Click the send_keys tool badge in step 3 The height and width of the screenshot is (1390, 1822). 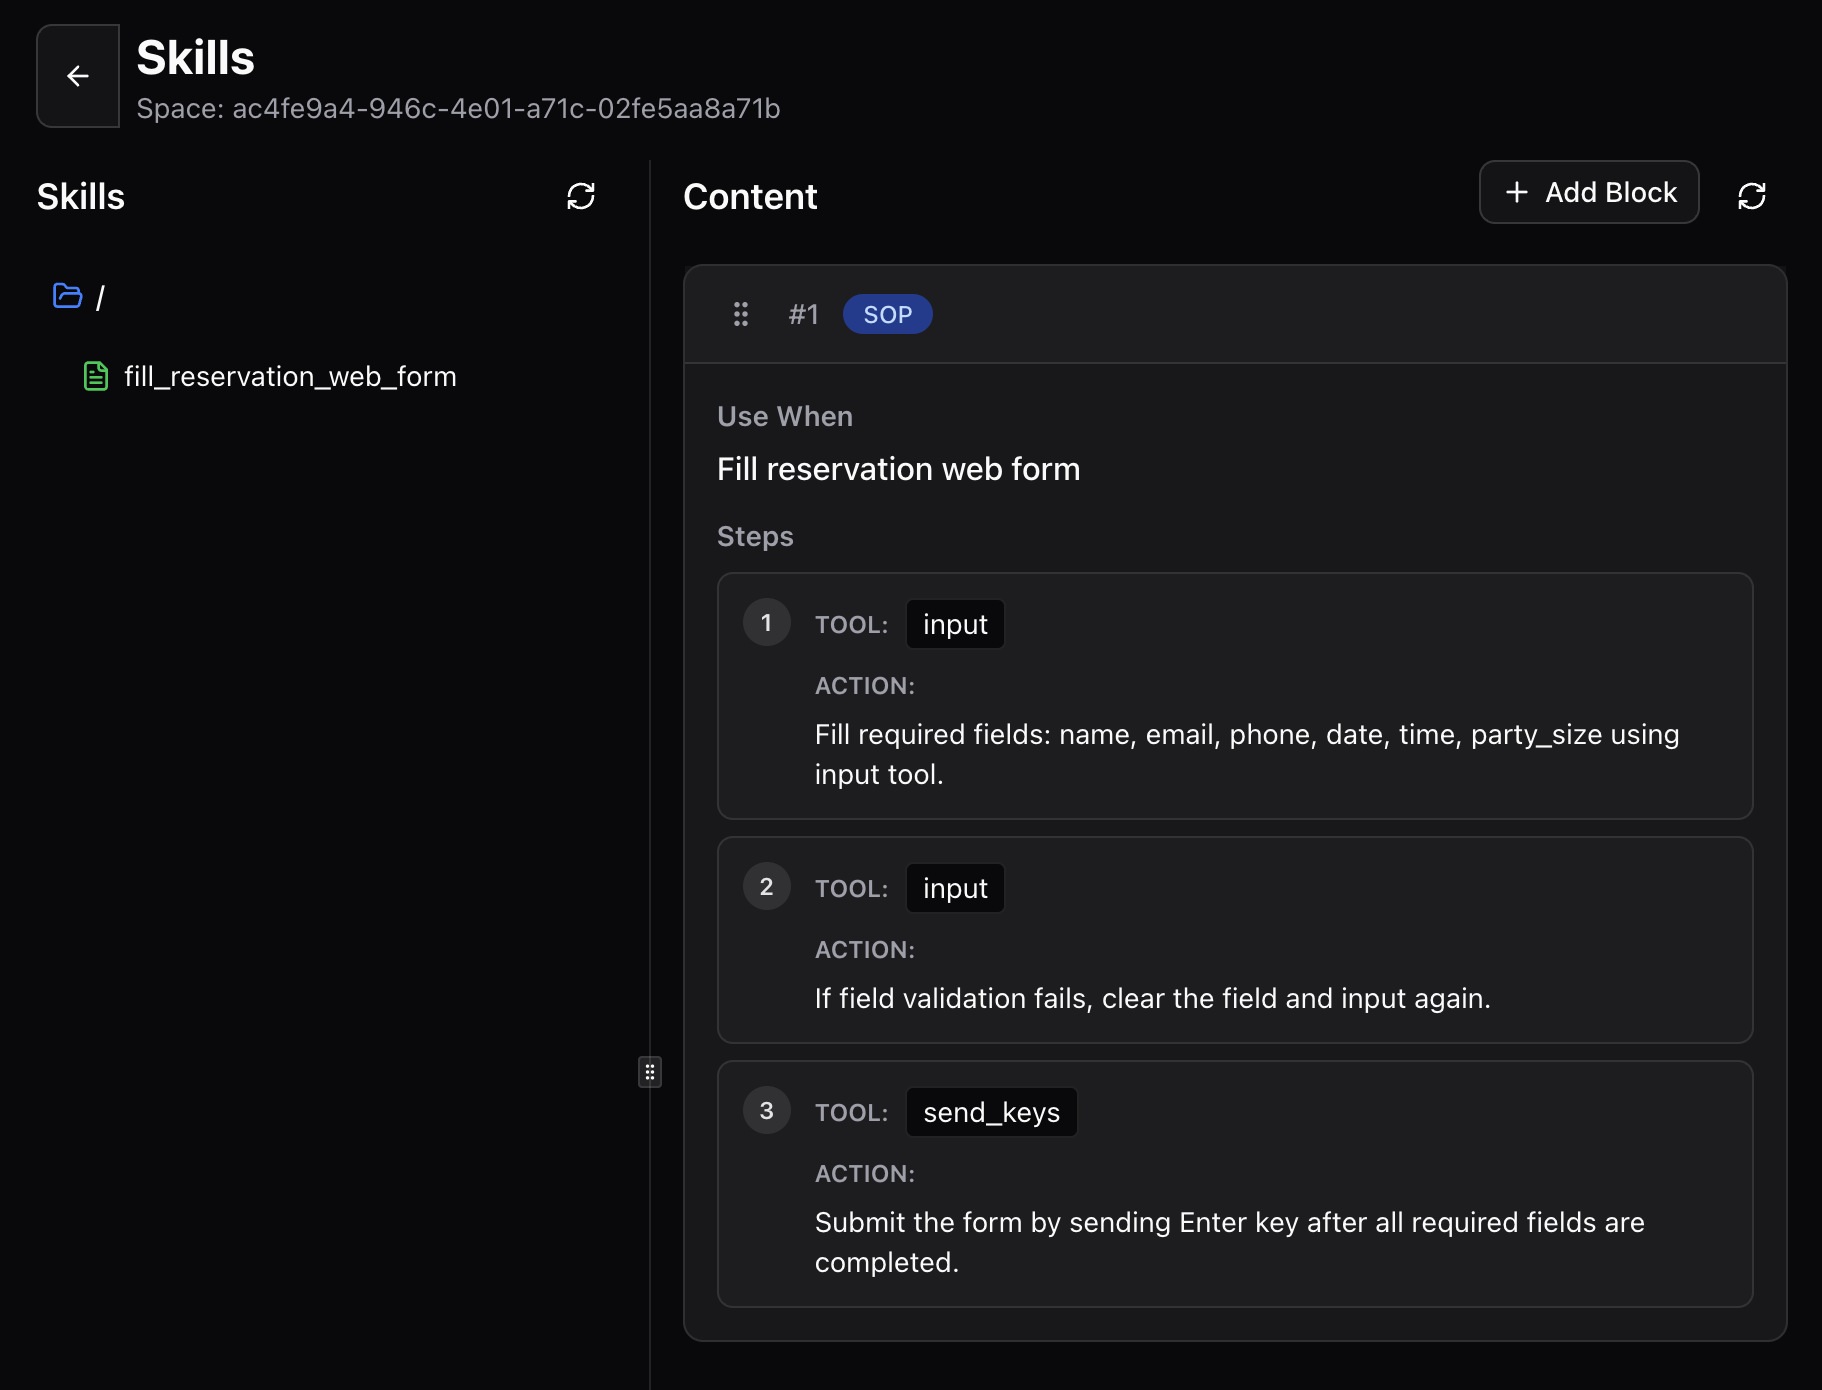click(x=991, y=1111)
